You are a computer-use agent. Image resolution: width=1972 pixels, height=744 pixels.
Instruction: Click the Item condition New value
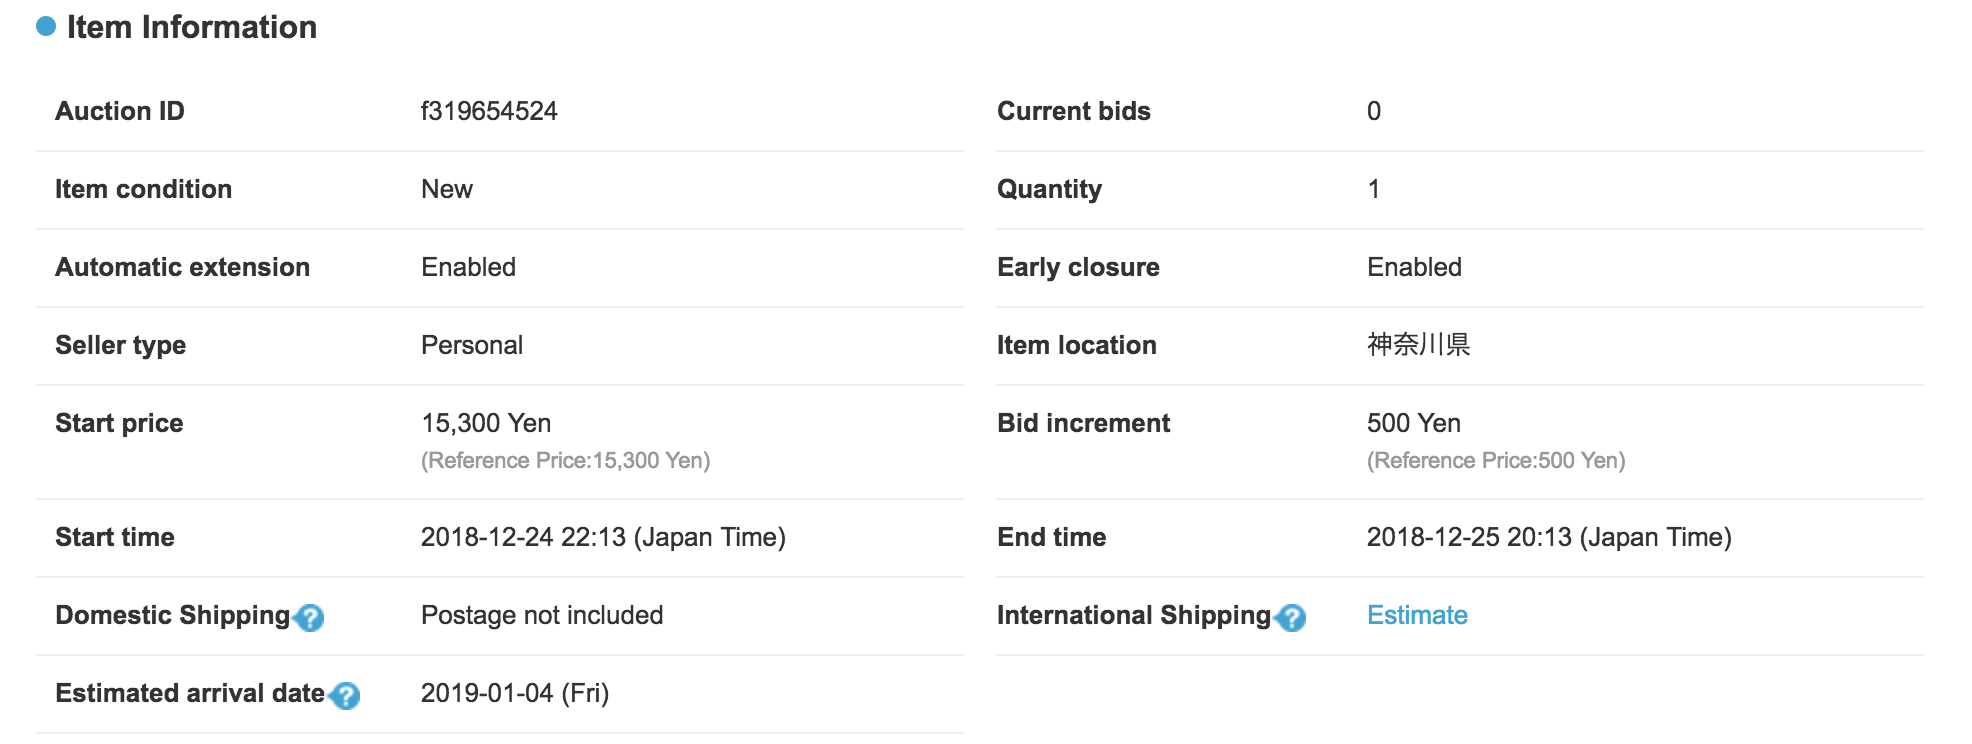point(447,189)
